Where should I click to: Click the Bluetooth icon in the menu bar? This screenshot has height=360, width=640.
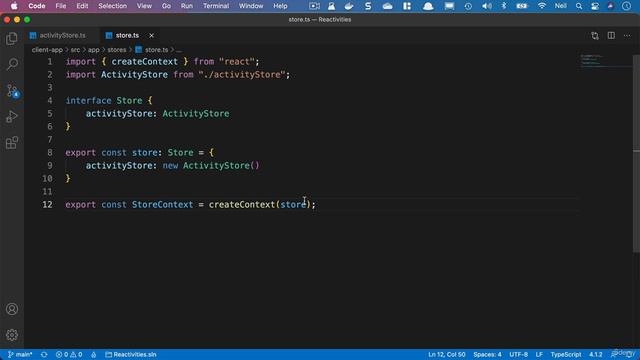coord(504,6)
